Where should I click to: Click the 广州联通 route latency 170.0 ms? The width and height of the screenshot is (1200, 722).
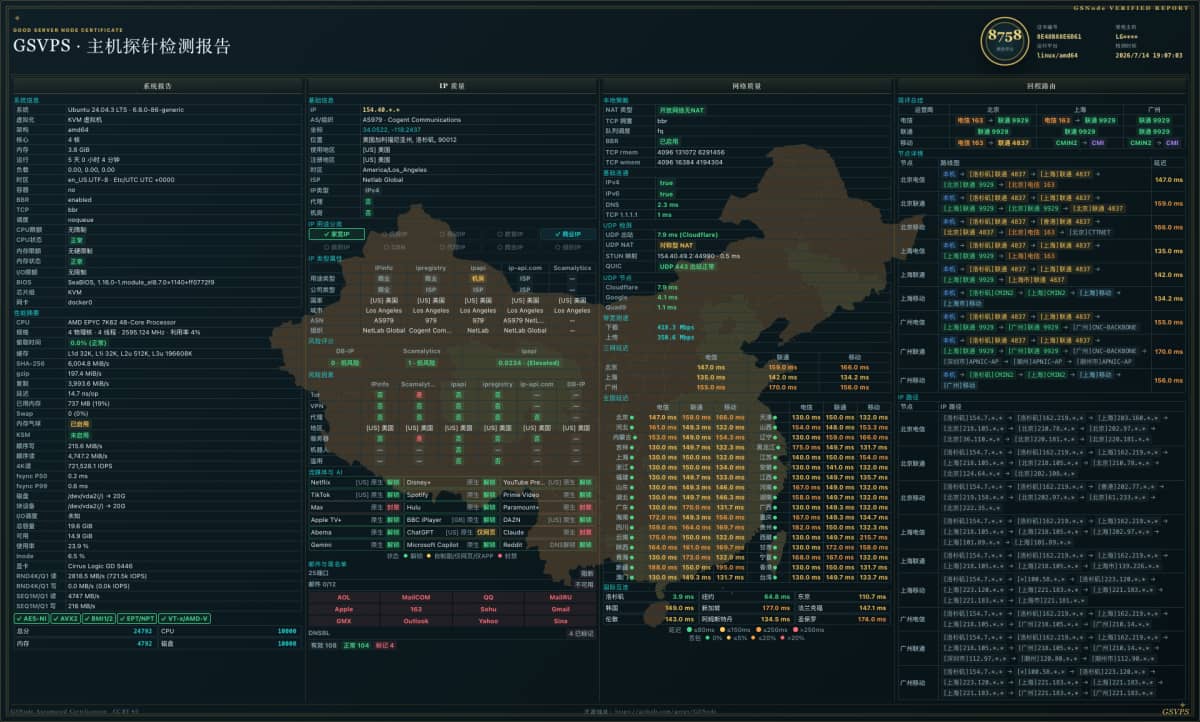coord(1168,352)
